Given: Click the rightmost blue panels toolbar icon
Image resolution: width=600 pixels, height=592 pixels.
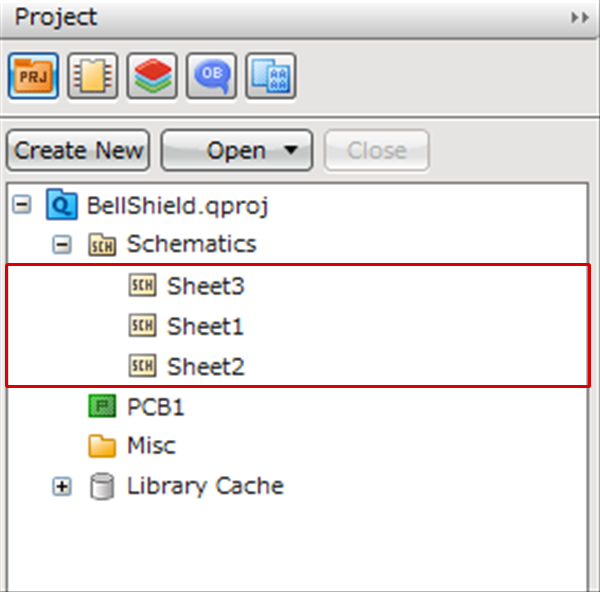Looking at the screenshot, I should tap(271, 74).
